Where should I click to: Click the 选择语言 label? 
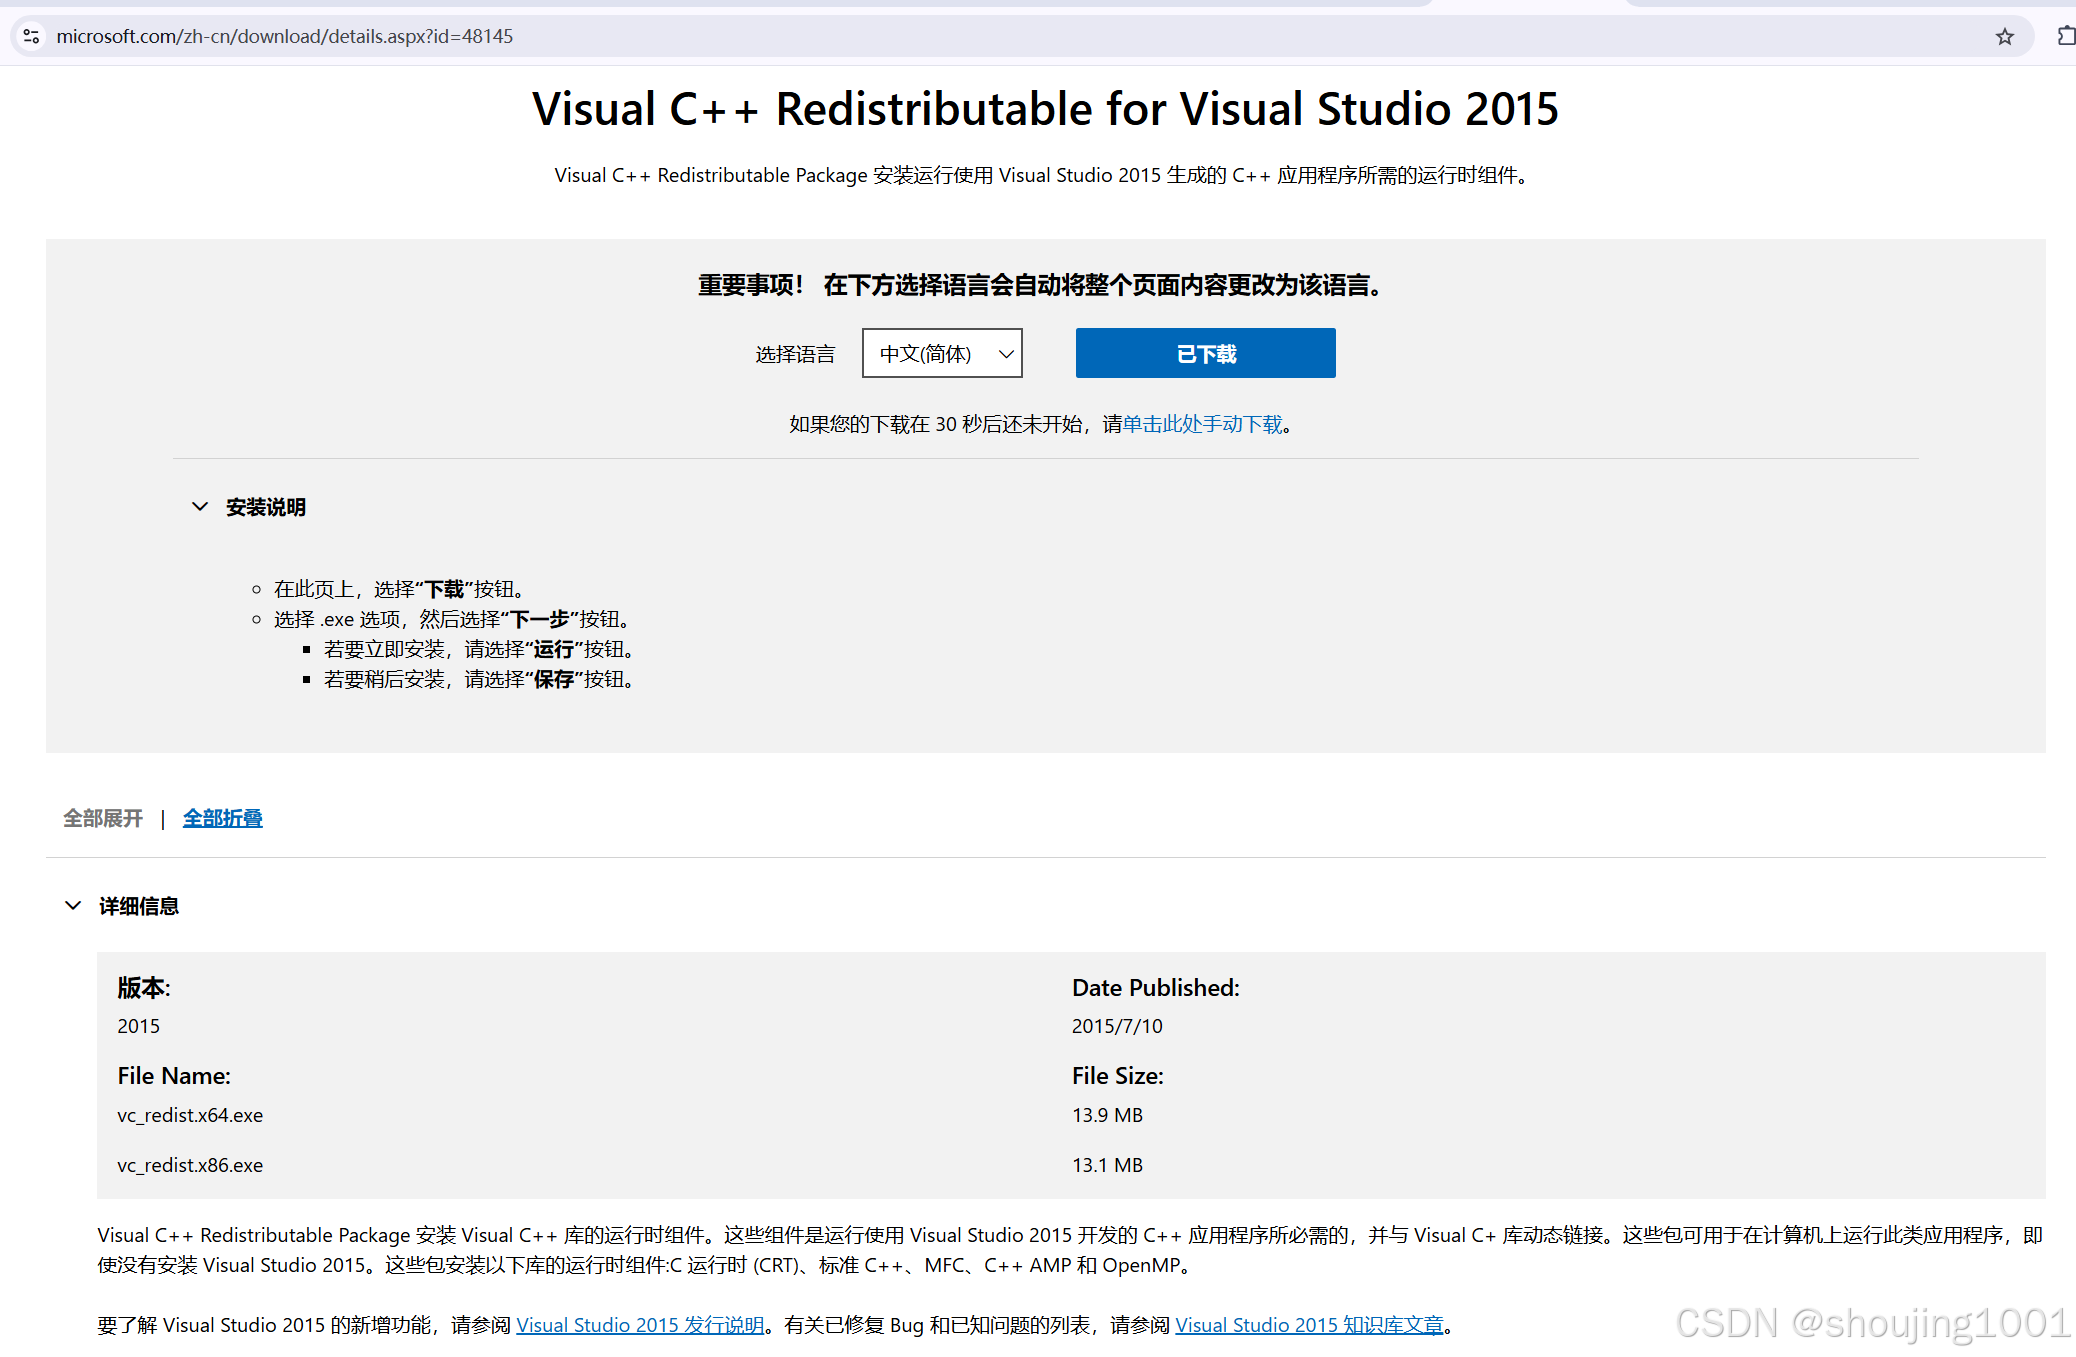click(x=795, y=354)
